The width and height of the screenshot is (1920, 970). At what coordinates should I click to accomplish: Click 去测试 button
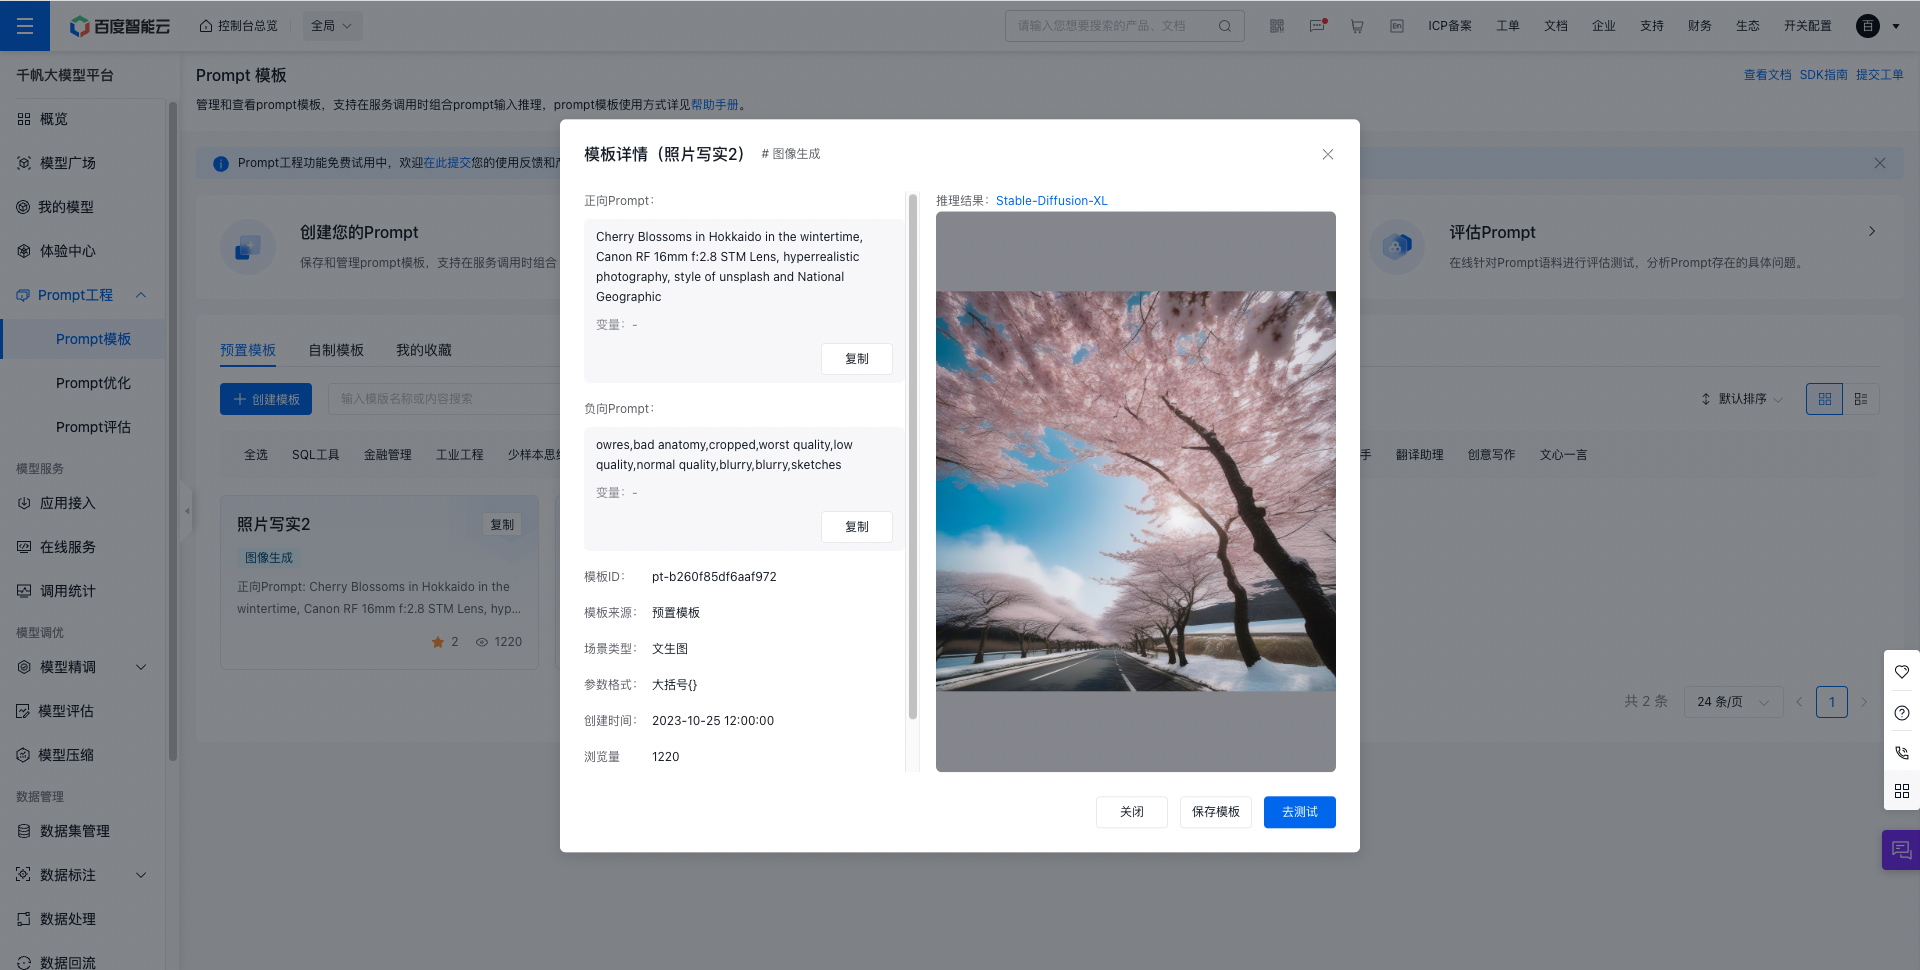tap(1300, 812)
